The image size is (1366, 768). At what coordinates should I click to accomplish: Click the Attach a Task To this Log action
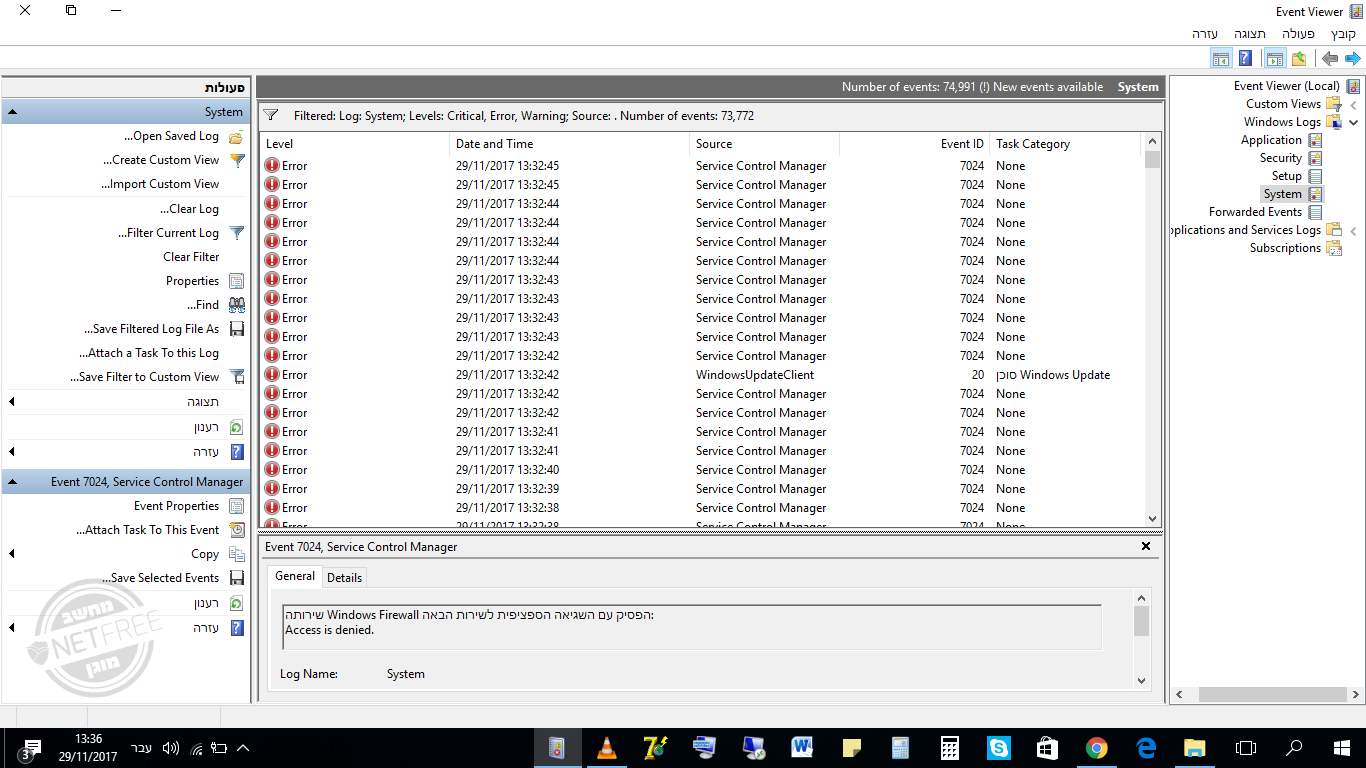[149, 353]
